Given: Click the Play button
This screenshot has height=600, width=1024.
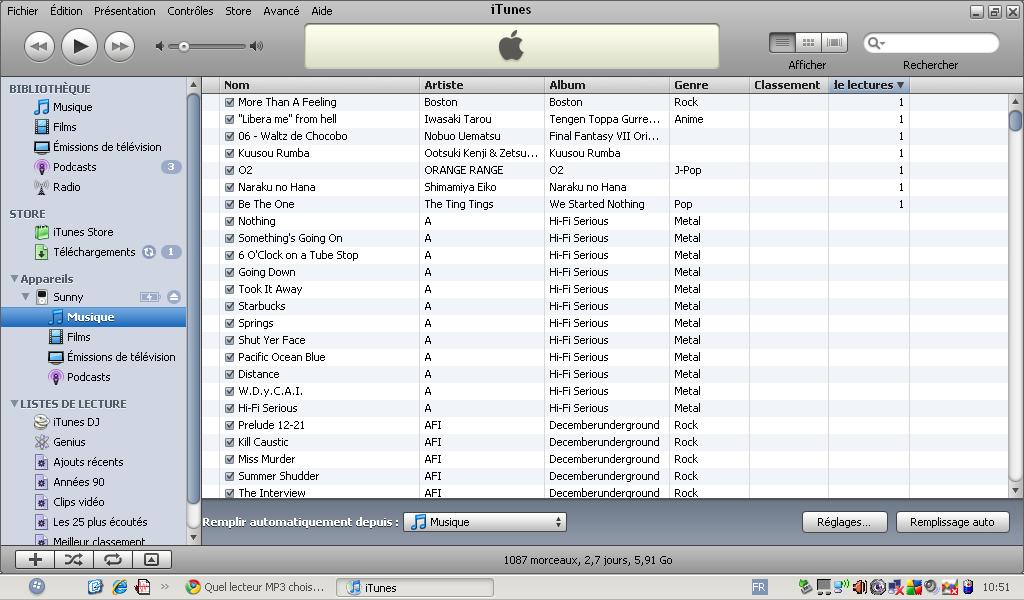Looking at the screenshot, I should 79,46.
